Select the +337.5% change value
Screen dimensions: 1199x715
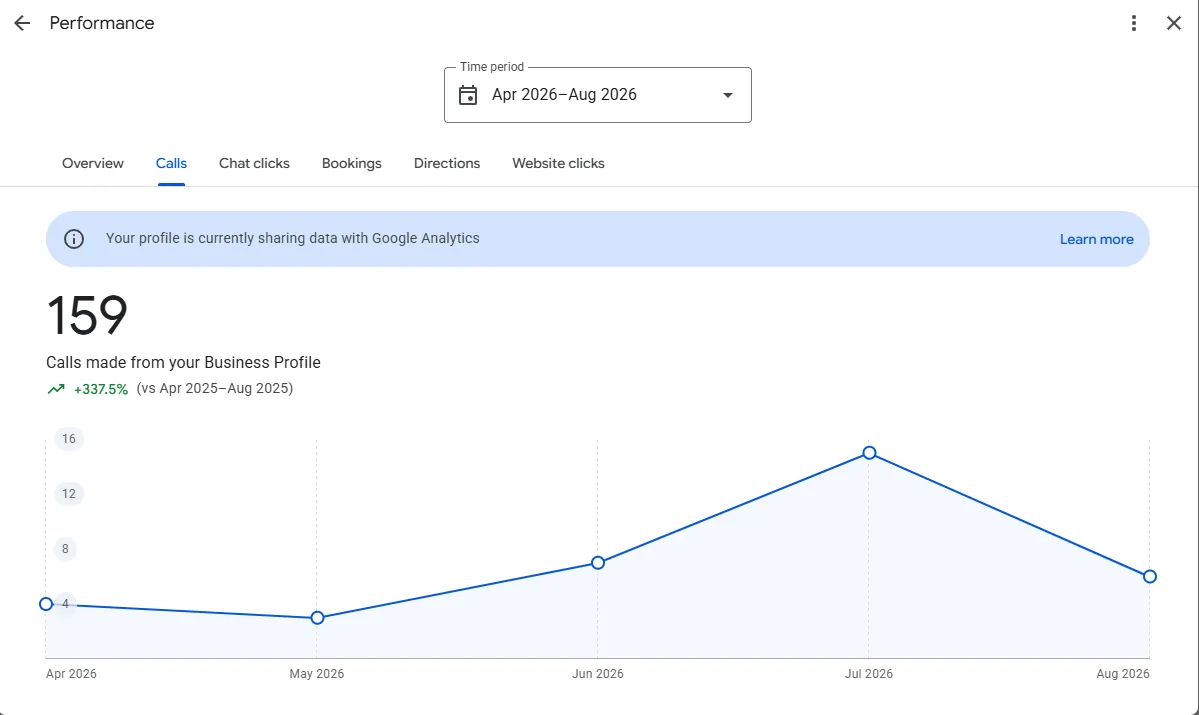[101, 389]
